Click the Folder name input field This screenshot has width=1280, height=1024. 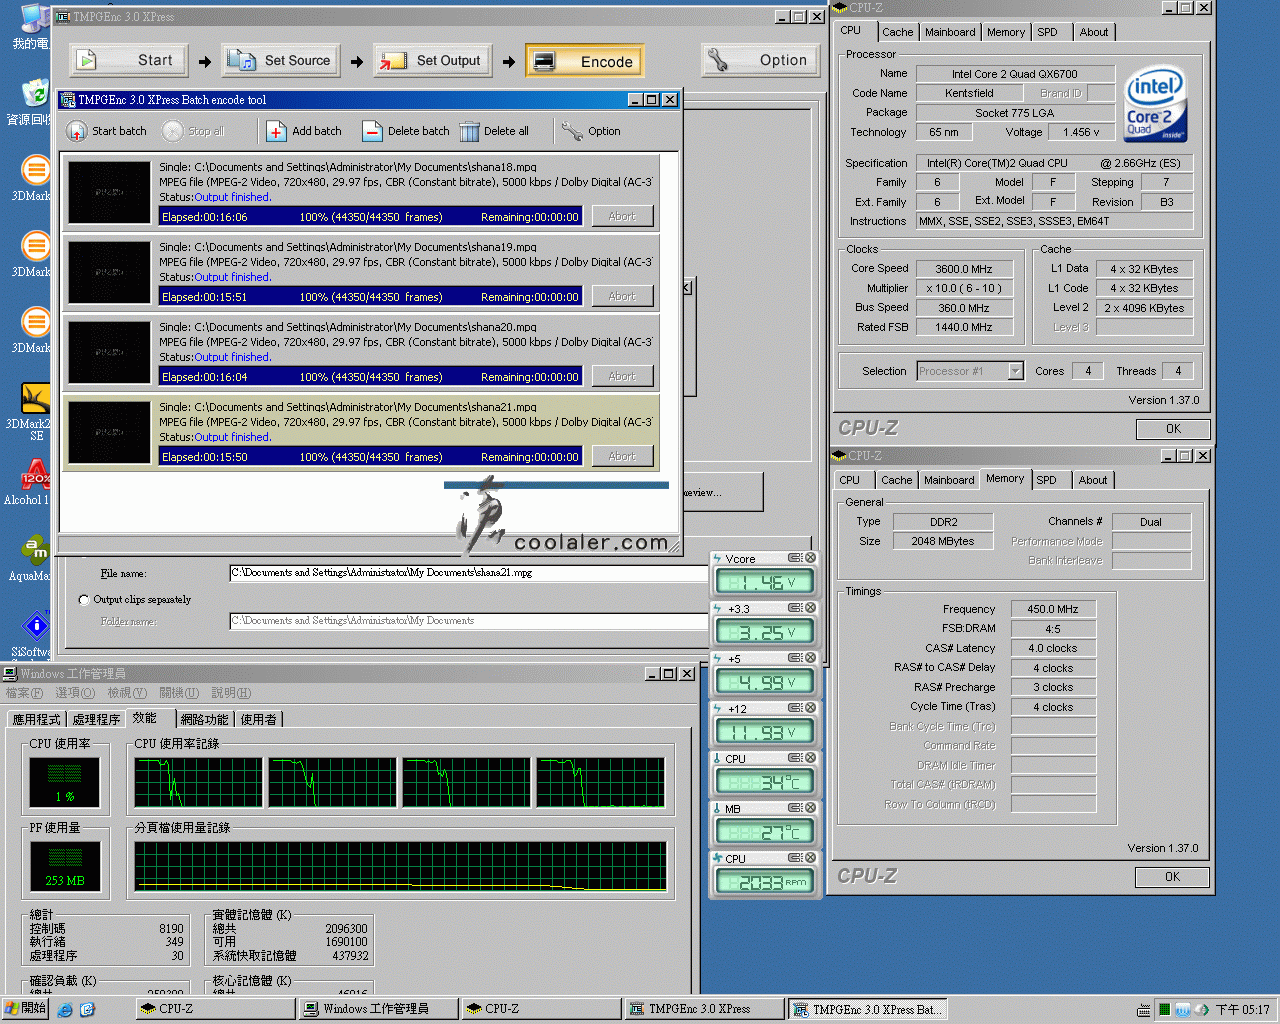point(468,621)
